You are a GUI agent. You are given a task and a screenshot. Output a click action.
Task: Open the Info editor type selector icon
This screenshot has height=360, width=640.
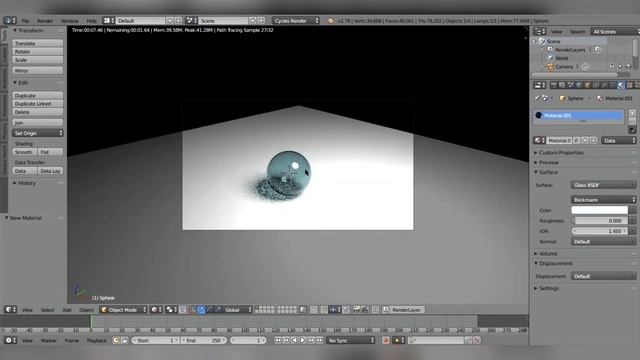tap(10, 20)
